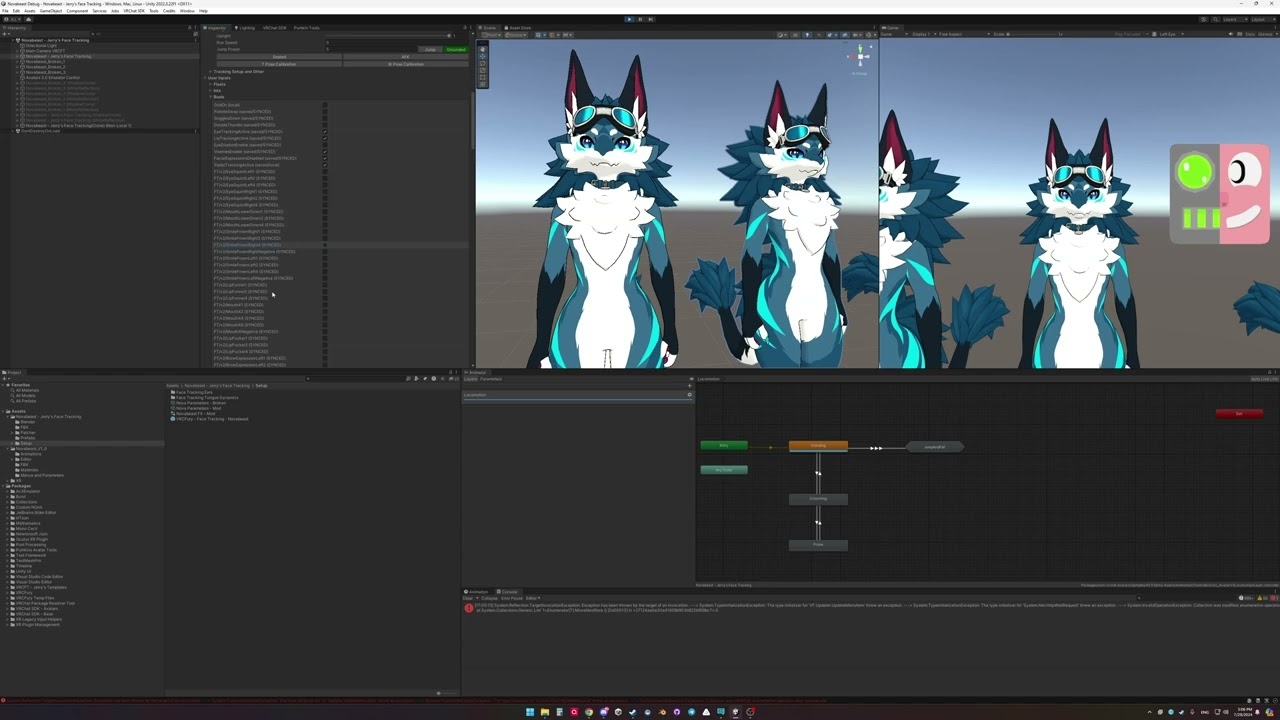Image resolution: width=1280 pixels, height=720 pixels.
Task: Select the orange Standing state node in the Animator
Action: [x=818, y=446]
